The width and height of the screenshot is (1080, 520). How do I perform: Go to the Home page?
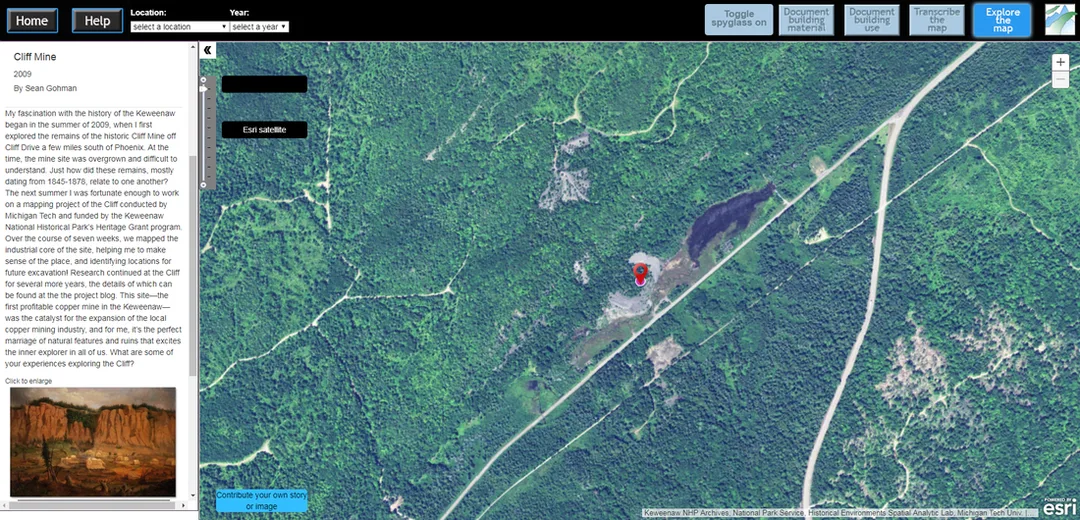(32, 21)
